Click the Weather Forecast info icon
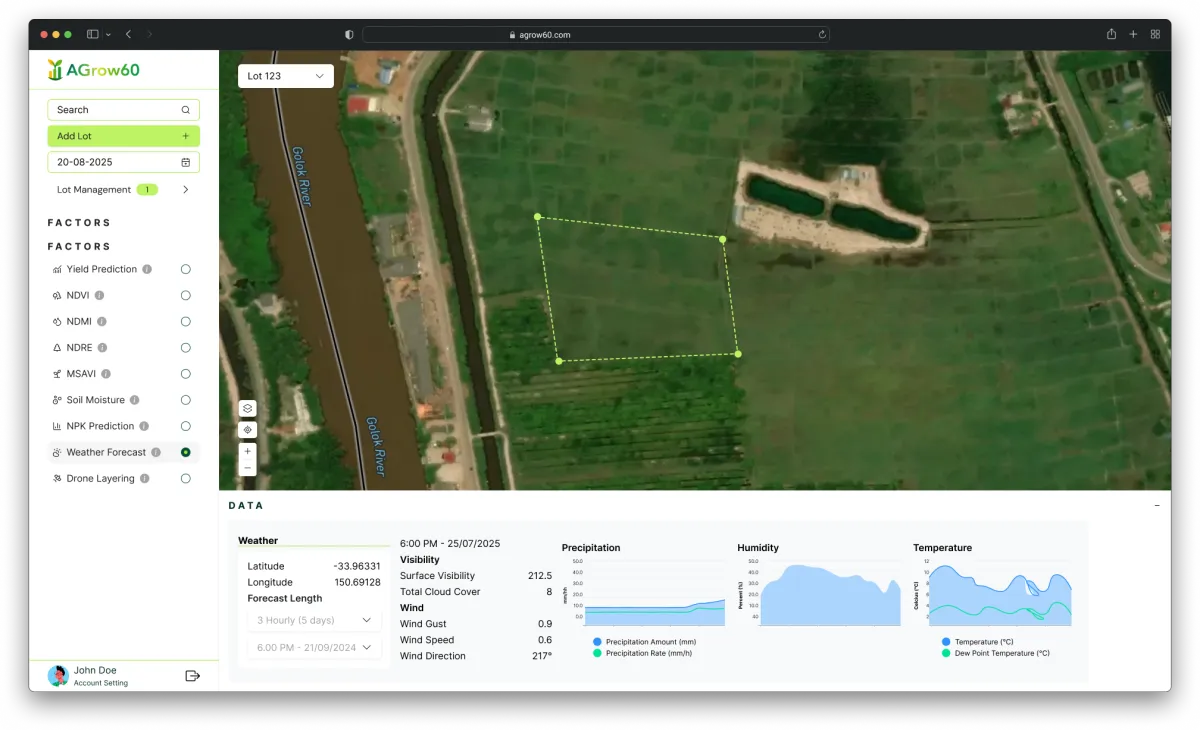The width and height of the screenshot is (1200, 730). [x=155, y=452]
